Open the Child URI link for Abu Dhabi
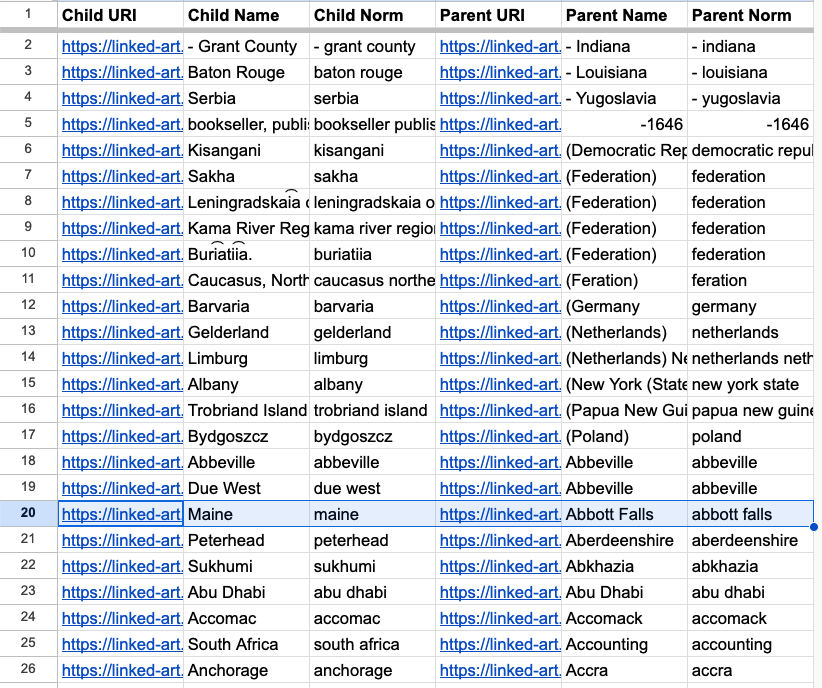 tap(120, 592)
